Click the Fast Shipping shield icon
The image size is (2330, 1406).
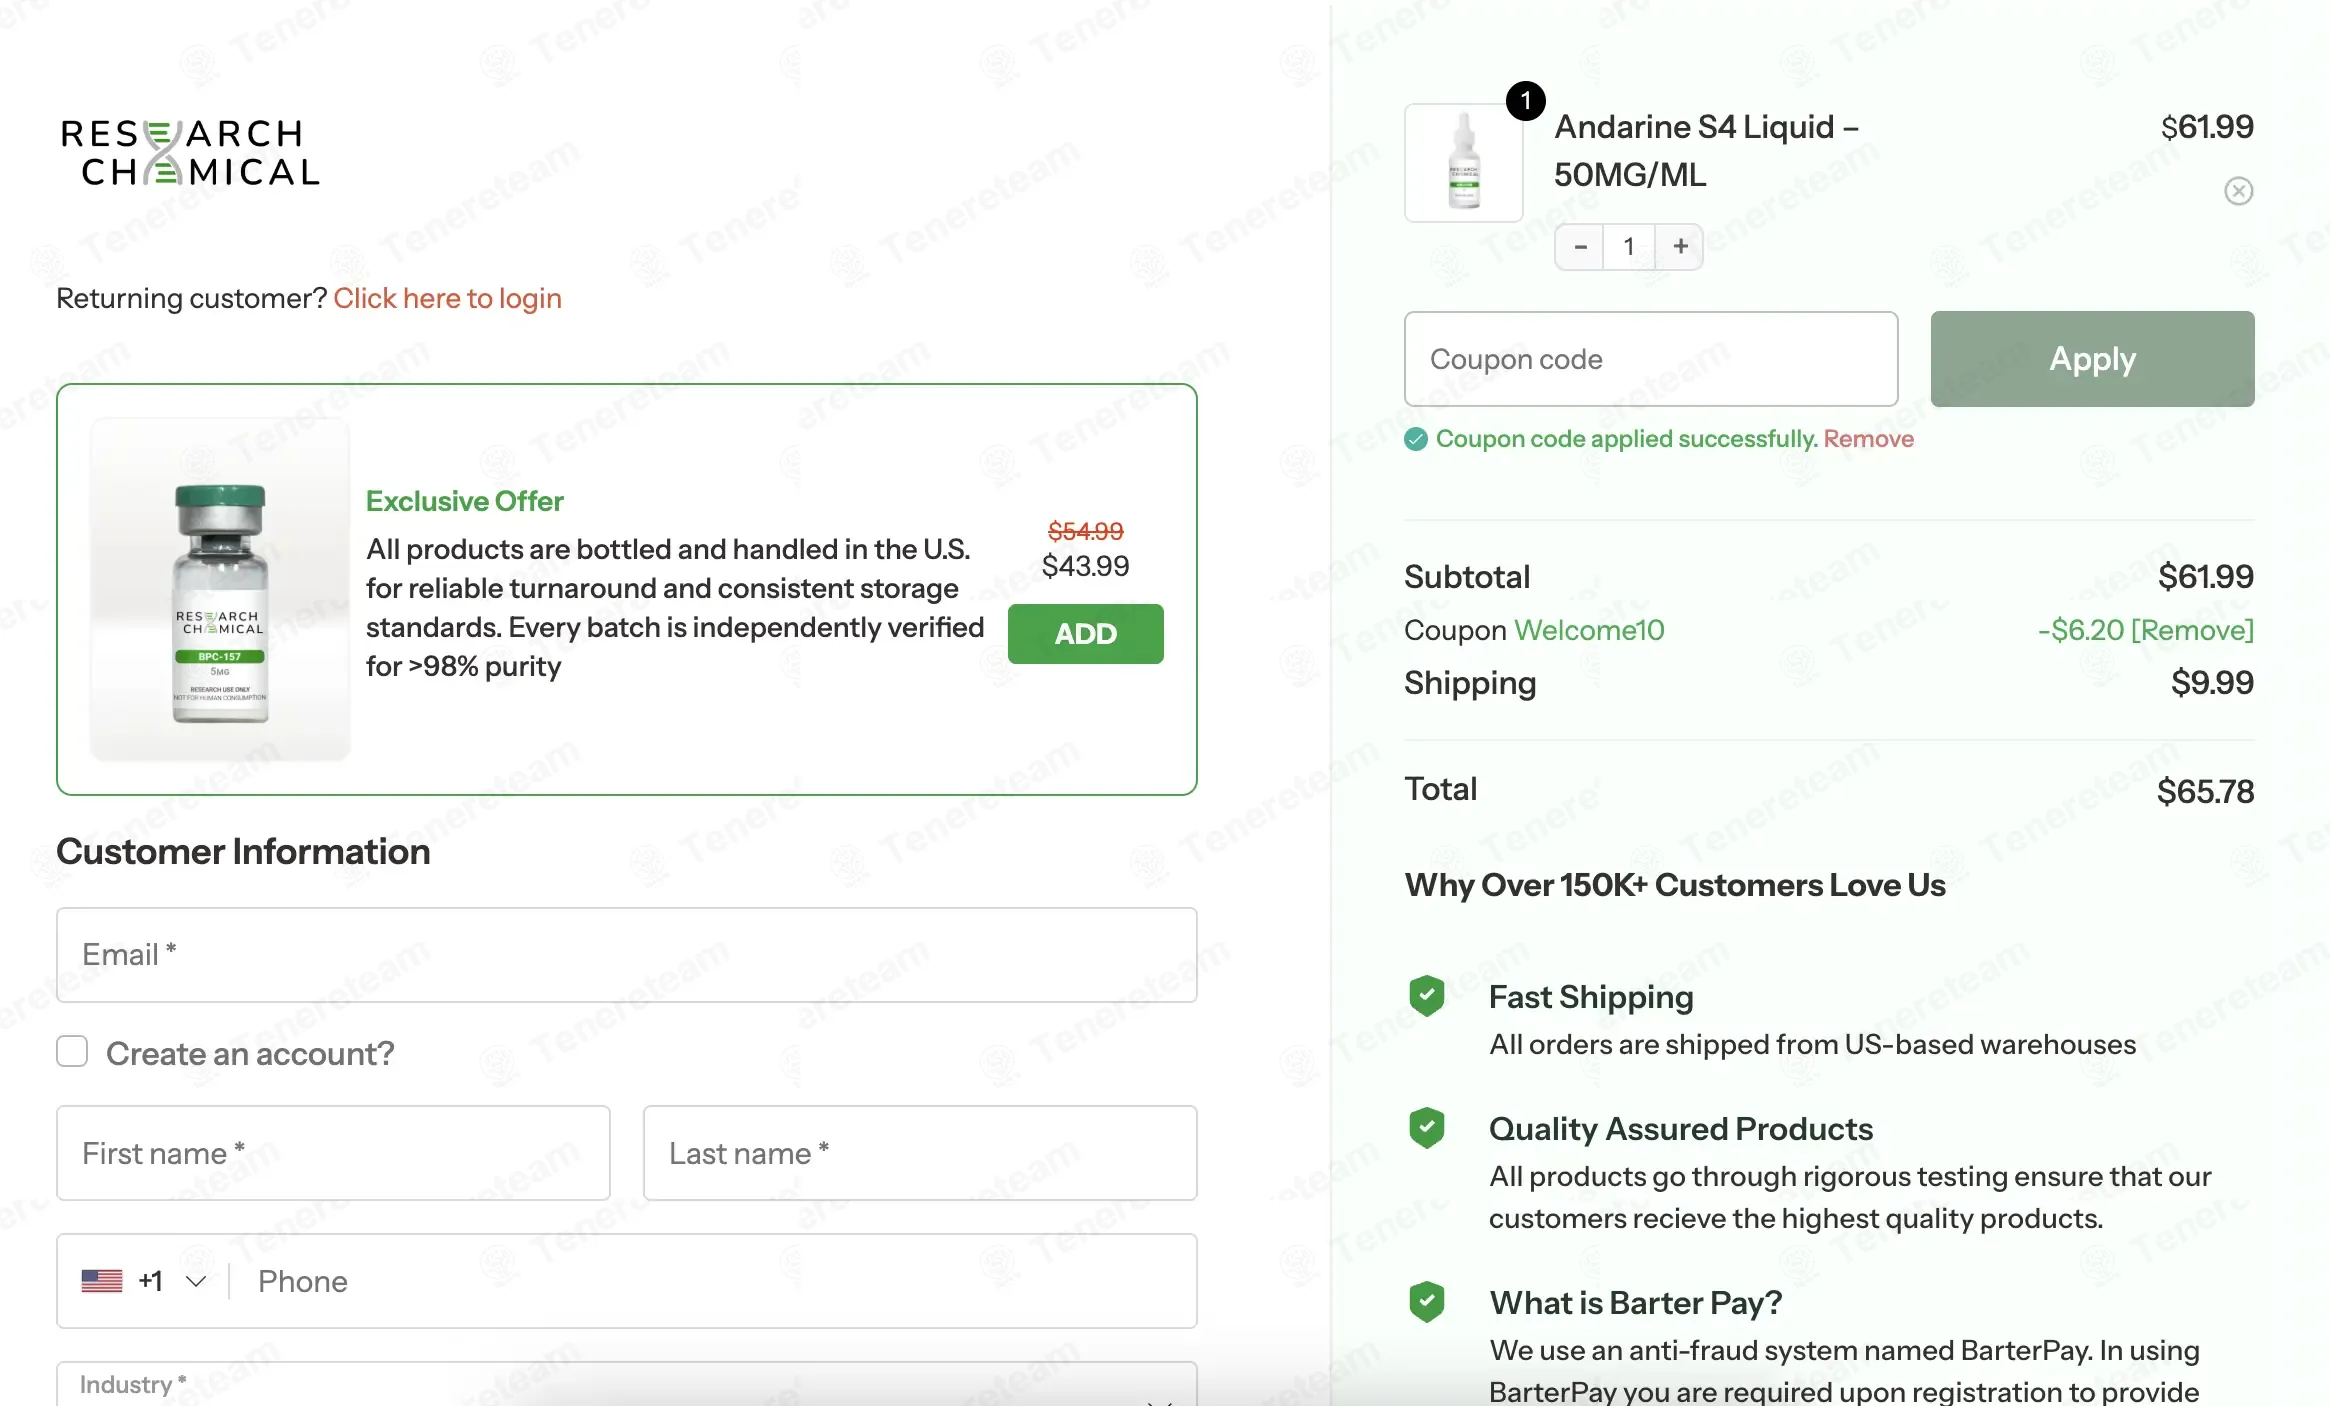point(1426,996)
